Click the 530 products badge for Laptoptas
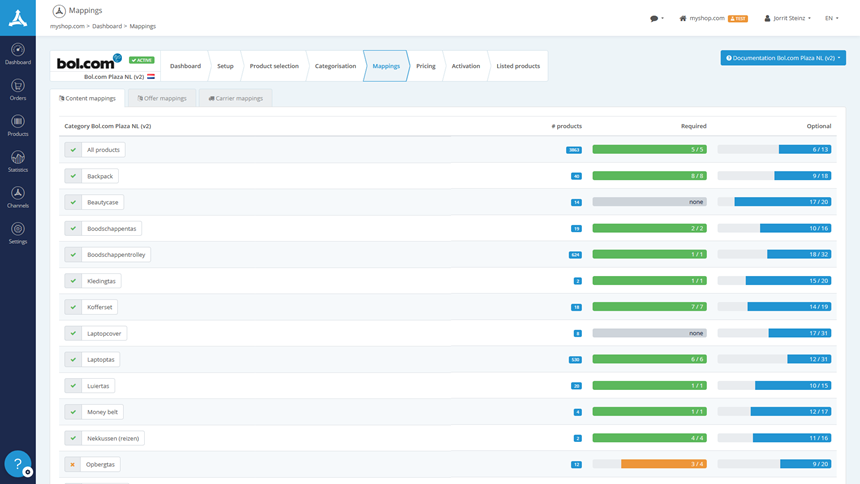The height and width of the screenshot is (484, 860). pyautogui.click(x=575, y=360)
